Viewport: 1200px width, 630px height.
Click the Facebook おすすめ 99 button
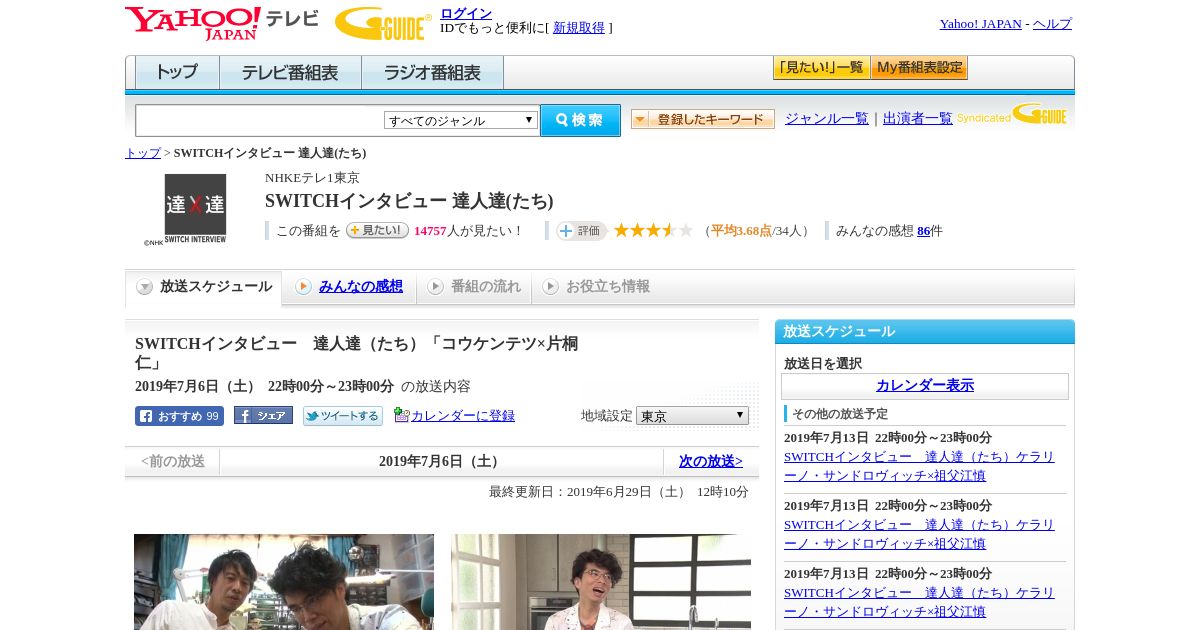tap(179, 416)
